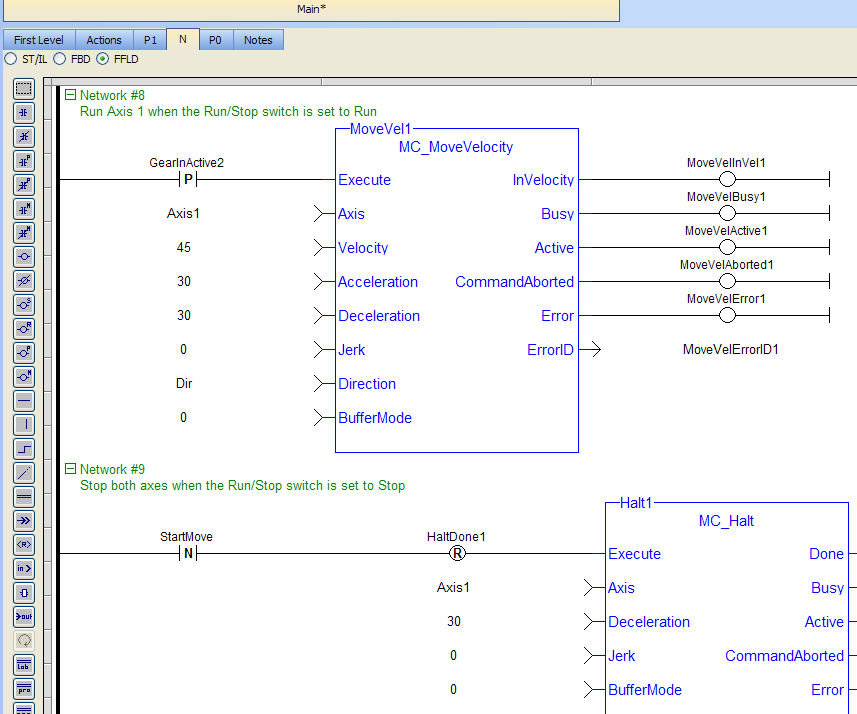Click the MoveVel1 BufferMode input value 0

tap(183, 417)
